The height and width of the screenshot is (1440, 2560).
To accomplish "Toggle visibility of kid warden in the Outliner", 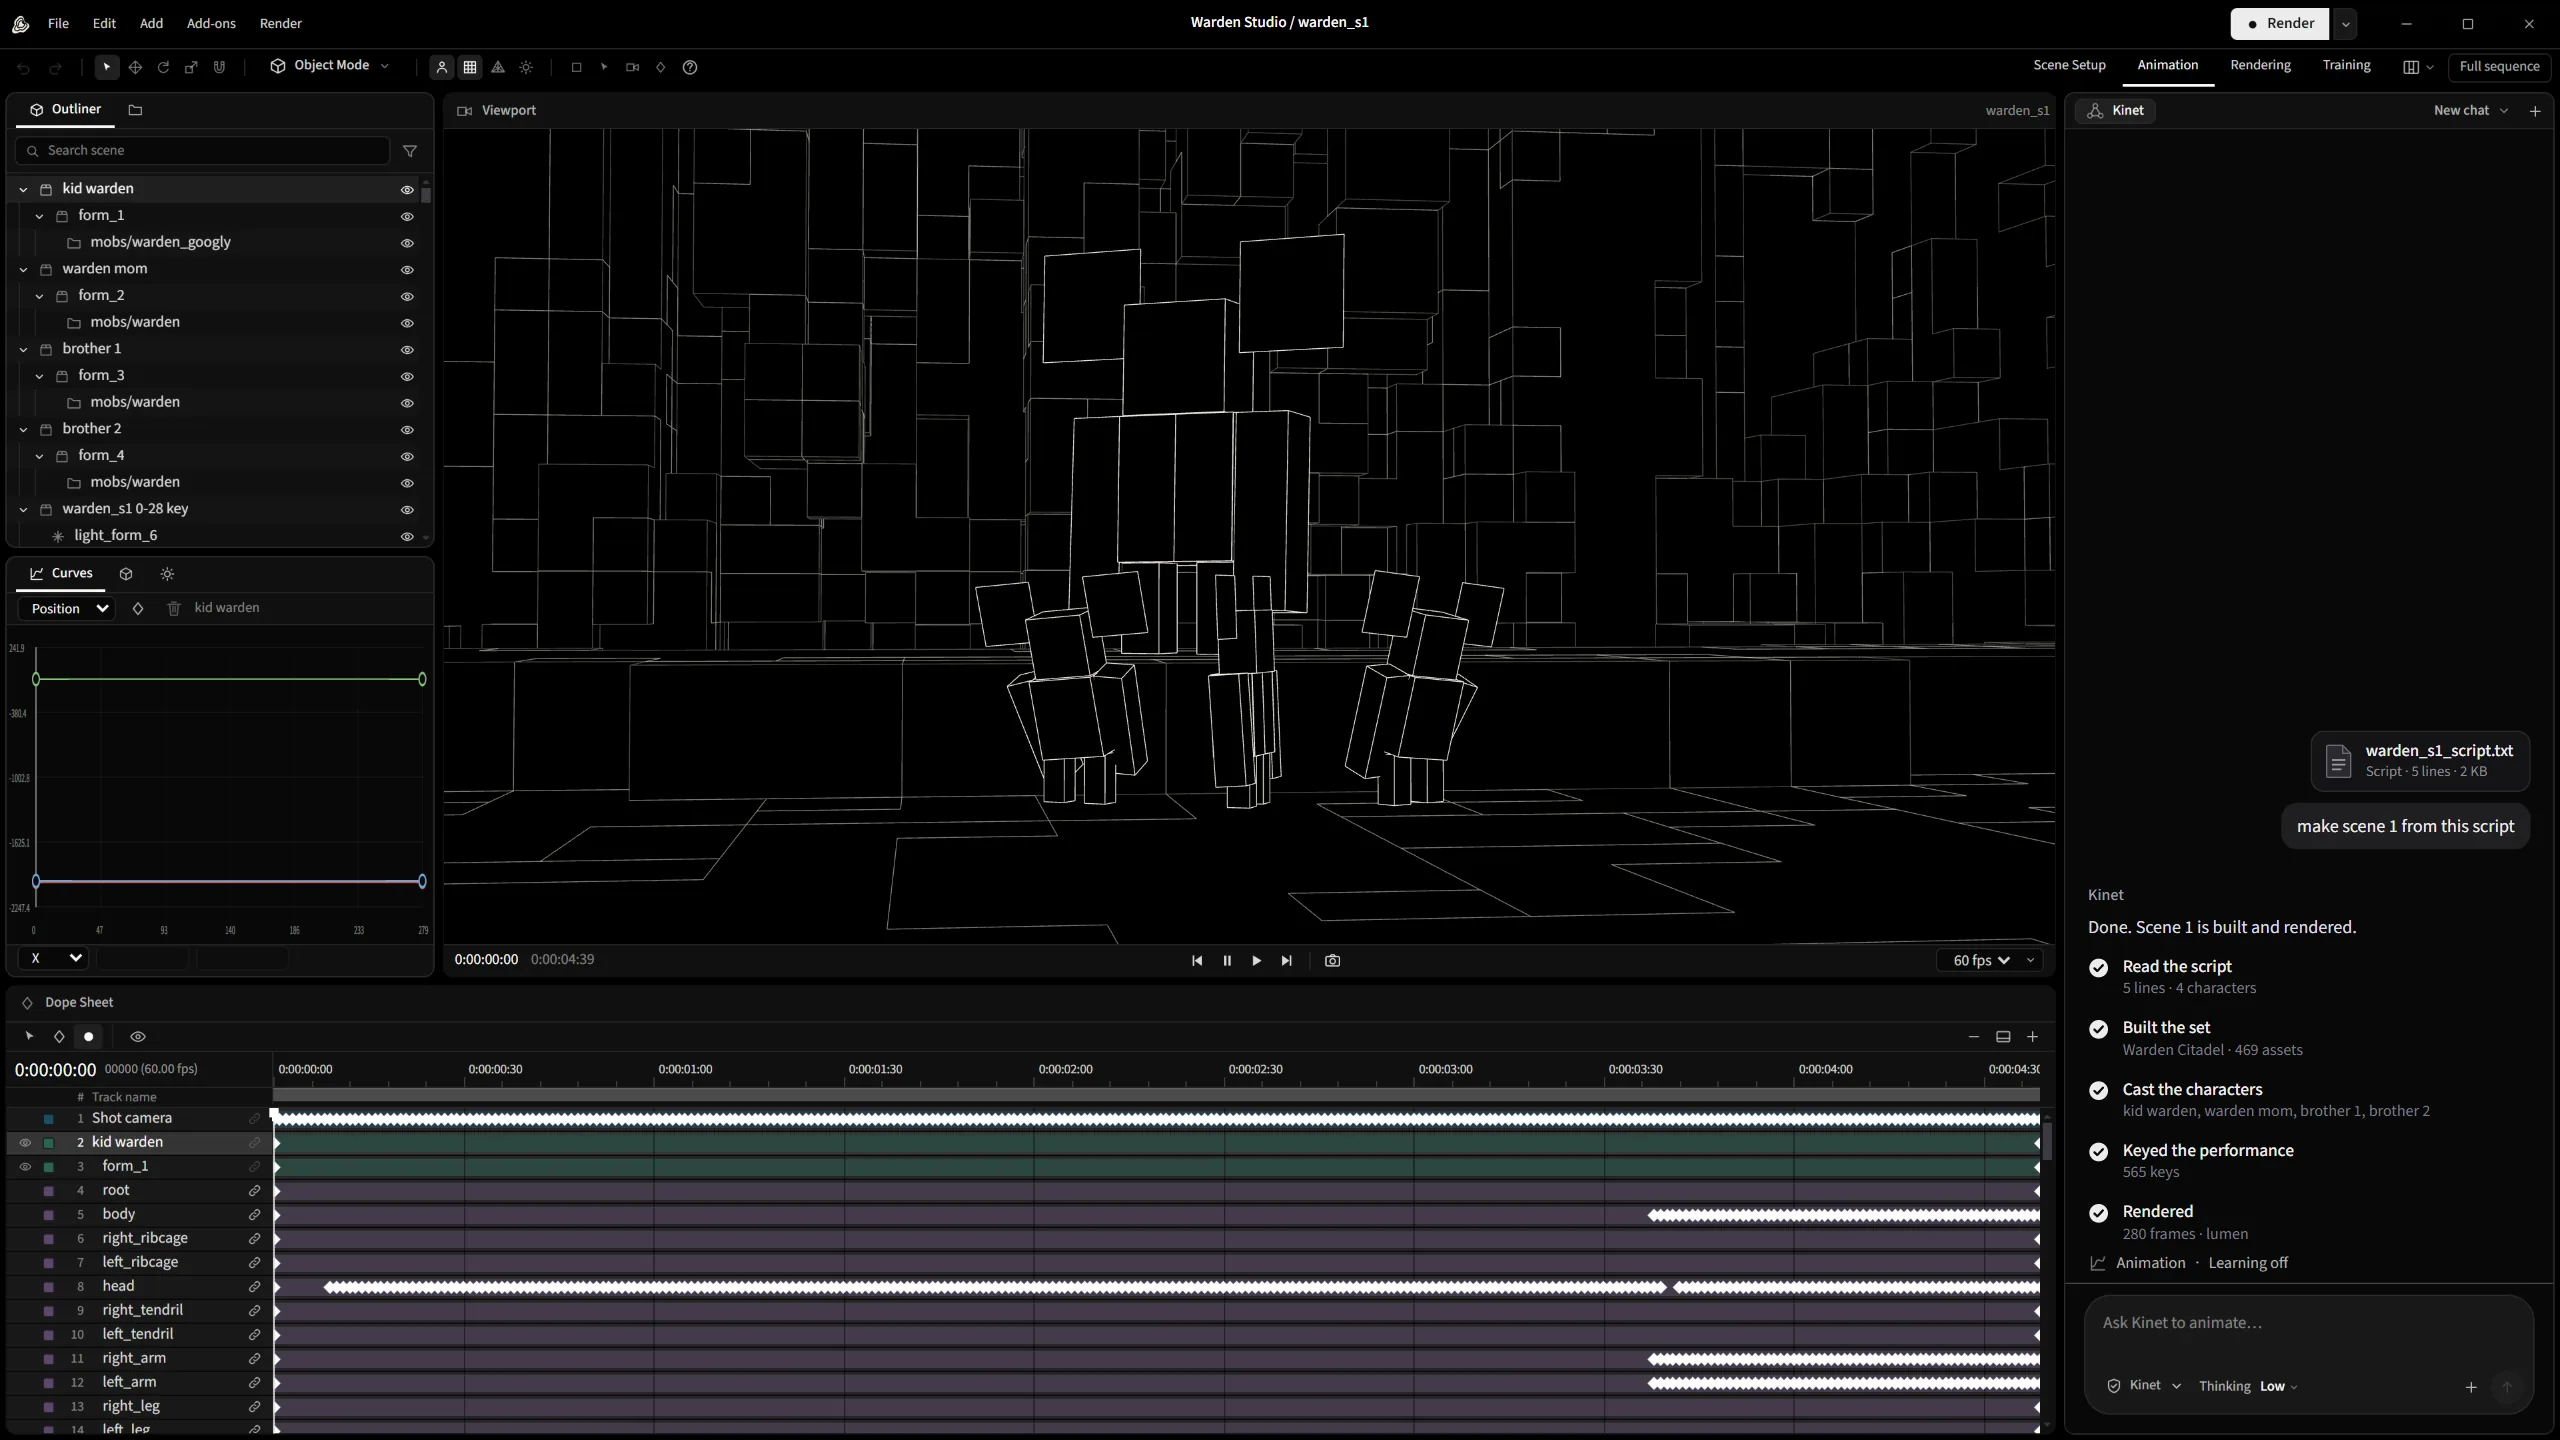I will click(407, 190).
